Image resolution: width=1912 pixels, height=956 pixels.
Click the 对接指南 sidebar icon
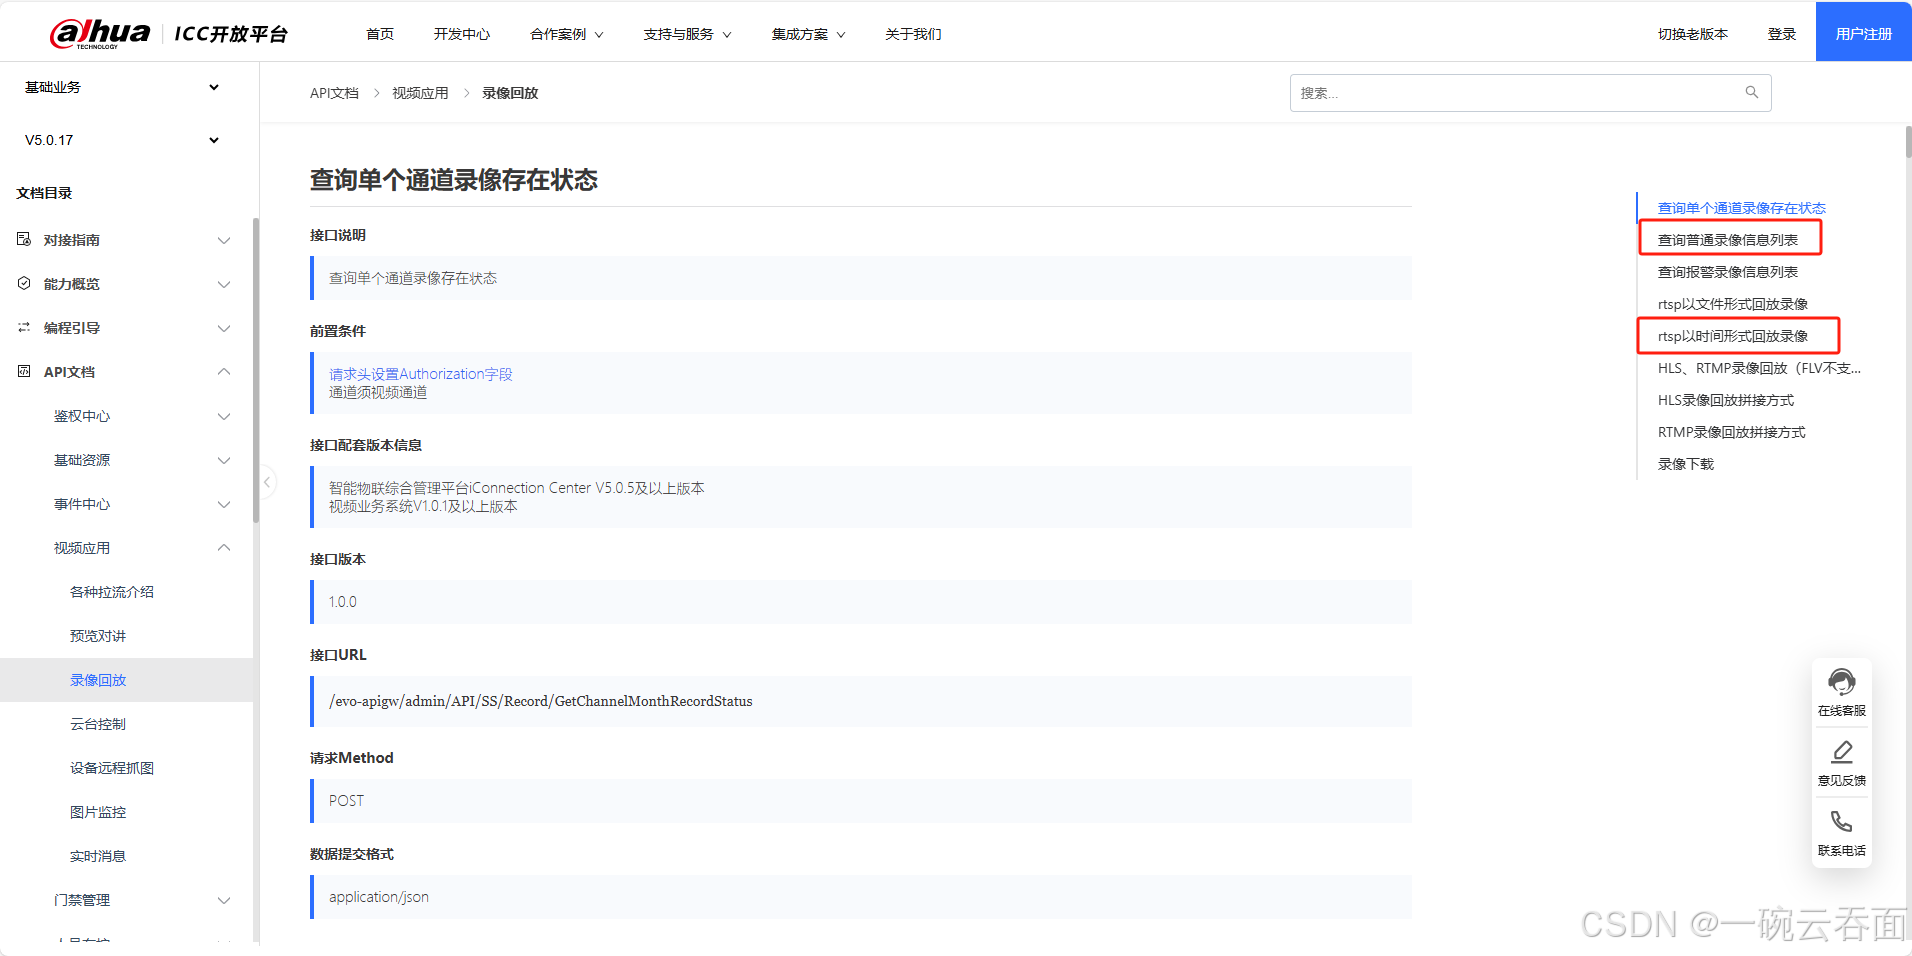[23, 239]
